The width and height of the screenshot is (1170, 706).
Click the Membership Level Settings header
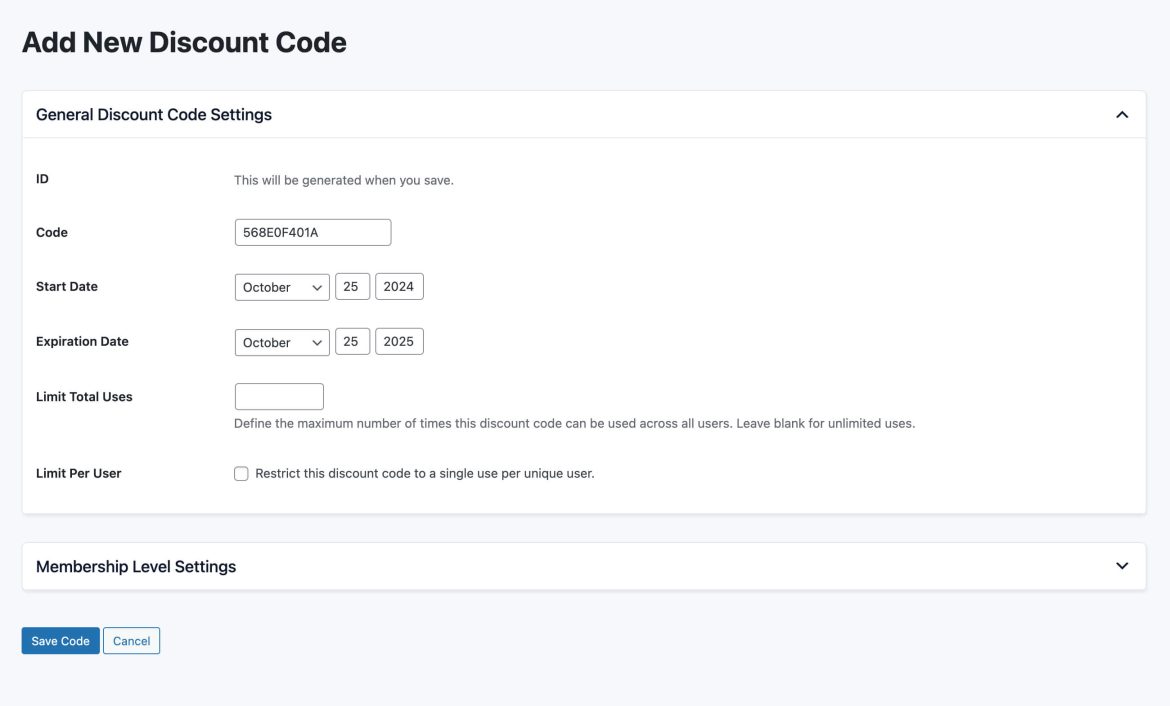136,564
